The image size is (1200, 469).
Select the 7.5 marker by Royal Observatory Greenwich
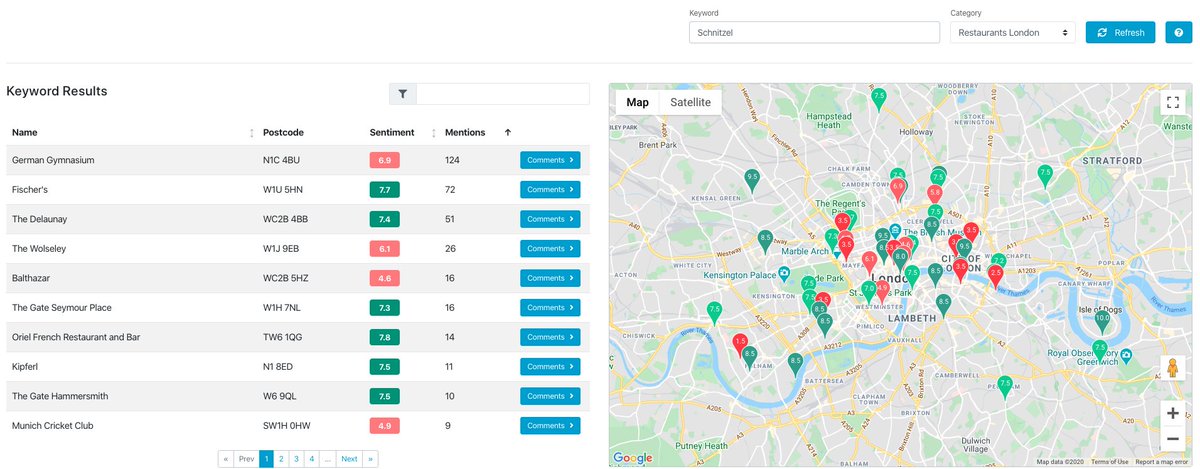pyautogui.click(x=1100, y=351)
